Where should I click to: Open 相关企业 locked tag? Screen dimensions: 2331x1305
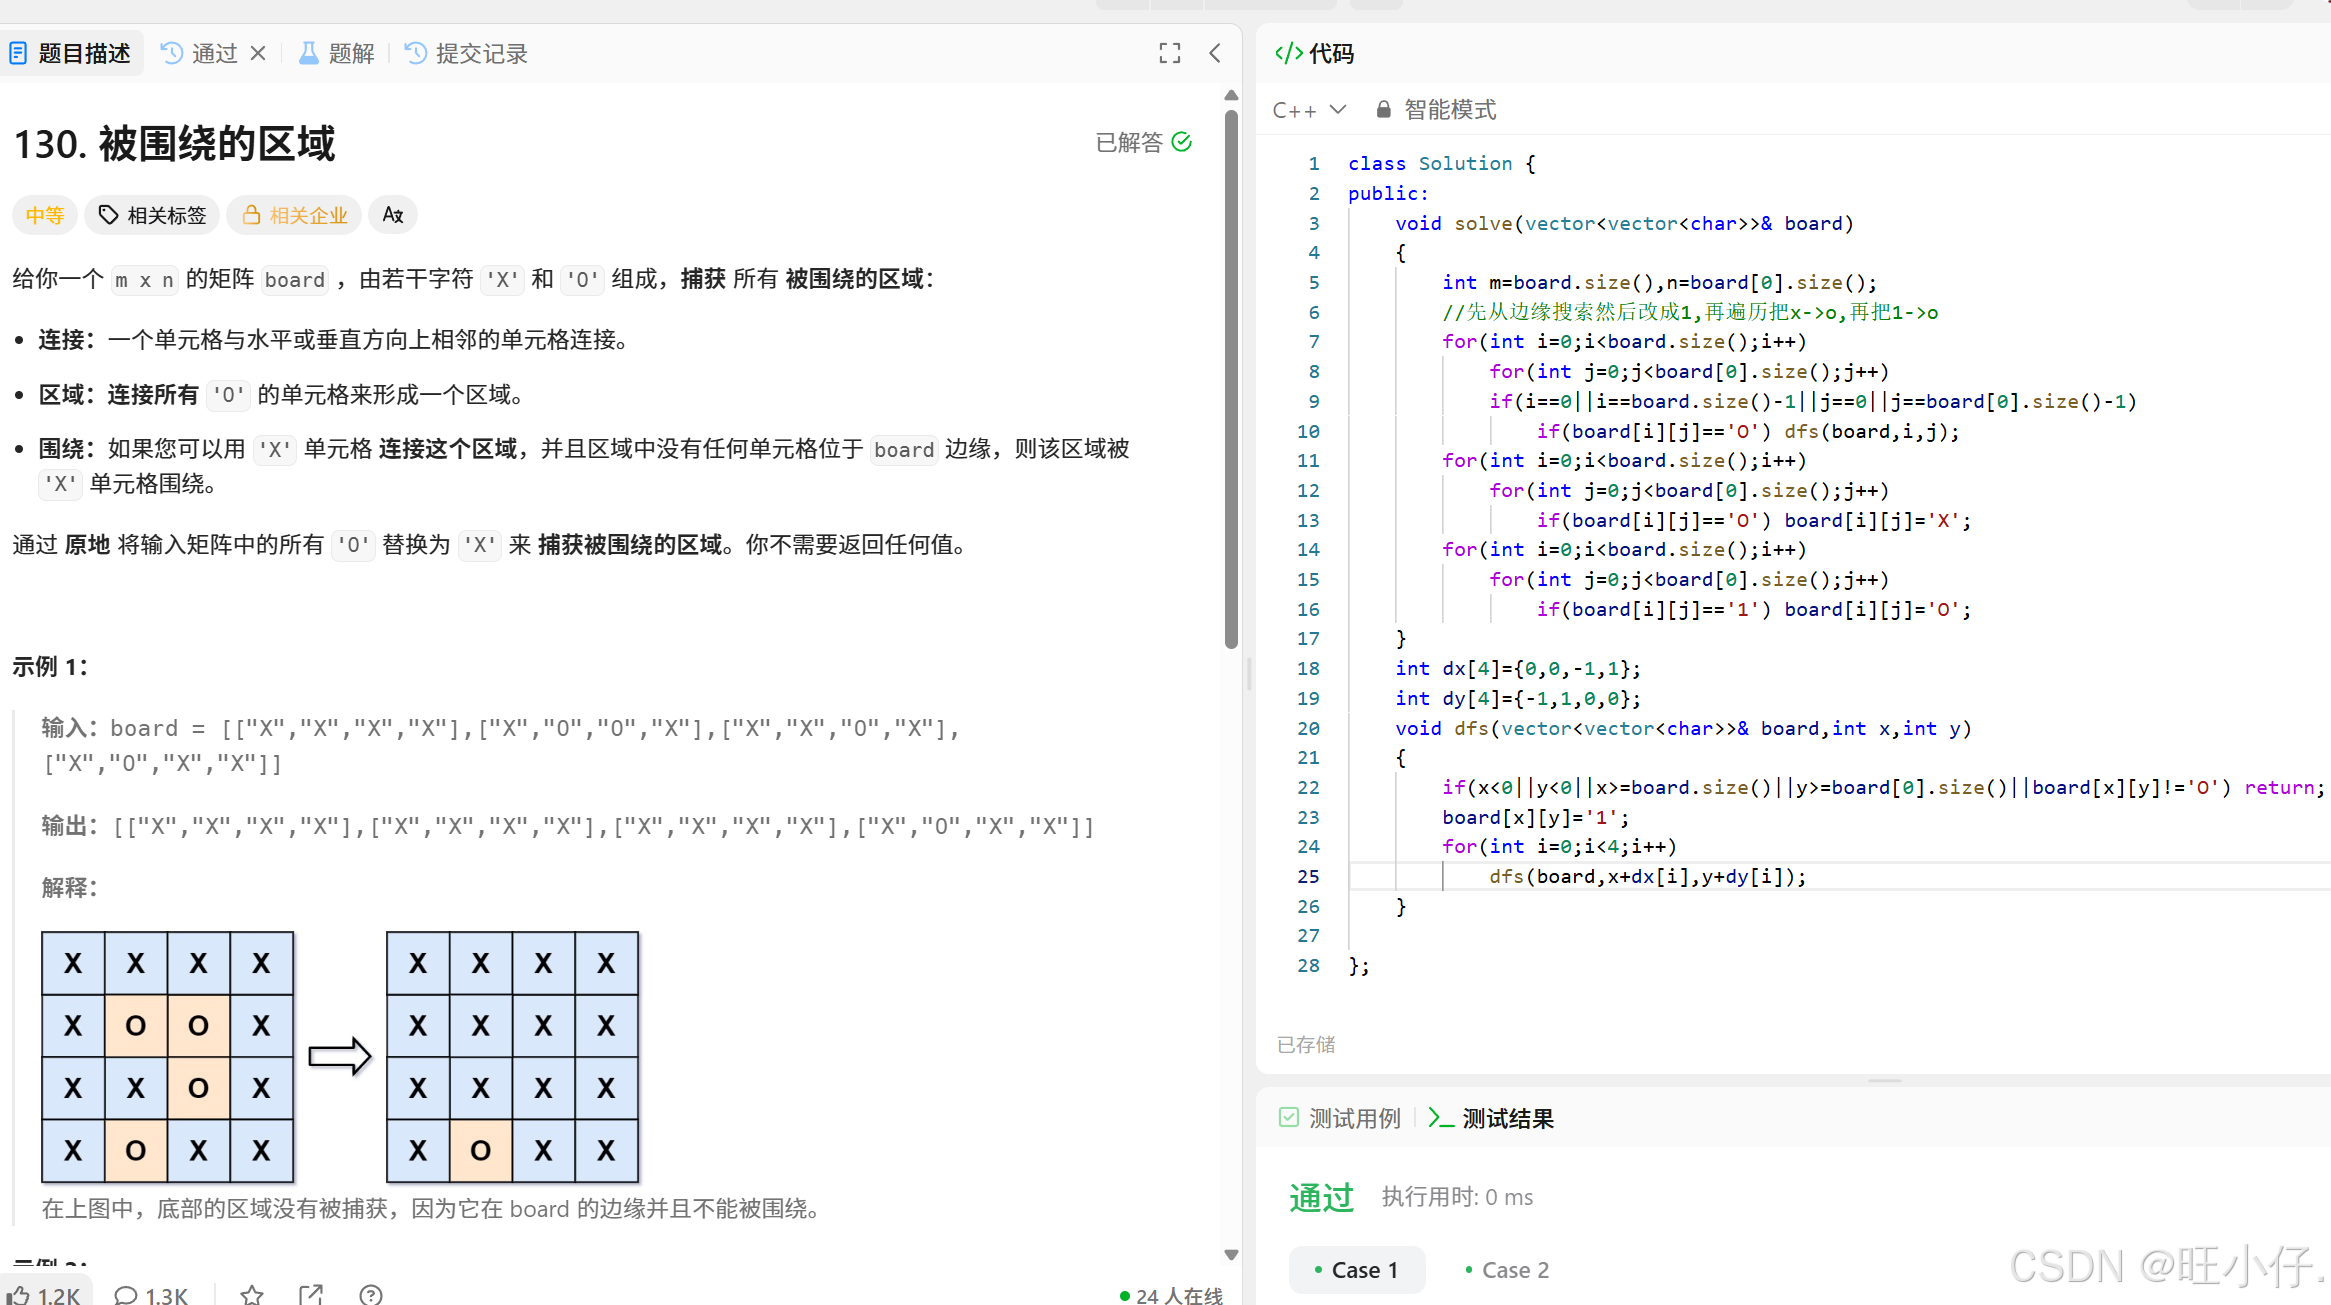pyautogui.click(x=294, y=215)
